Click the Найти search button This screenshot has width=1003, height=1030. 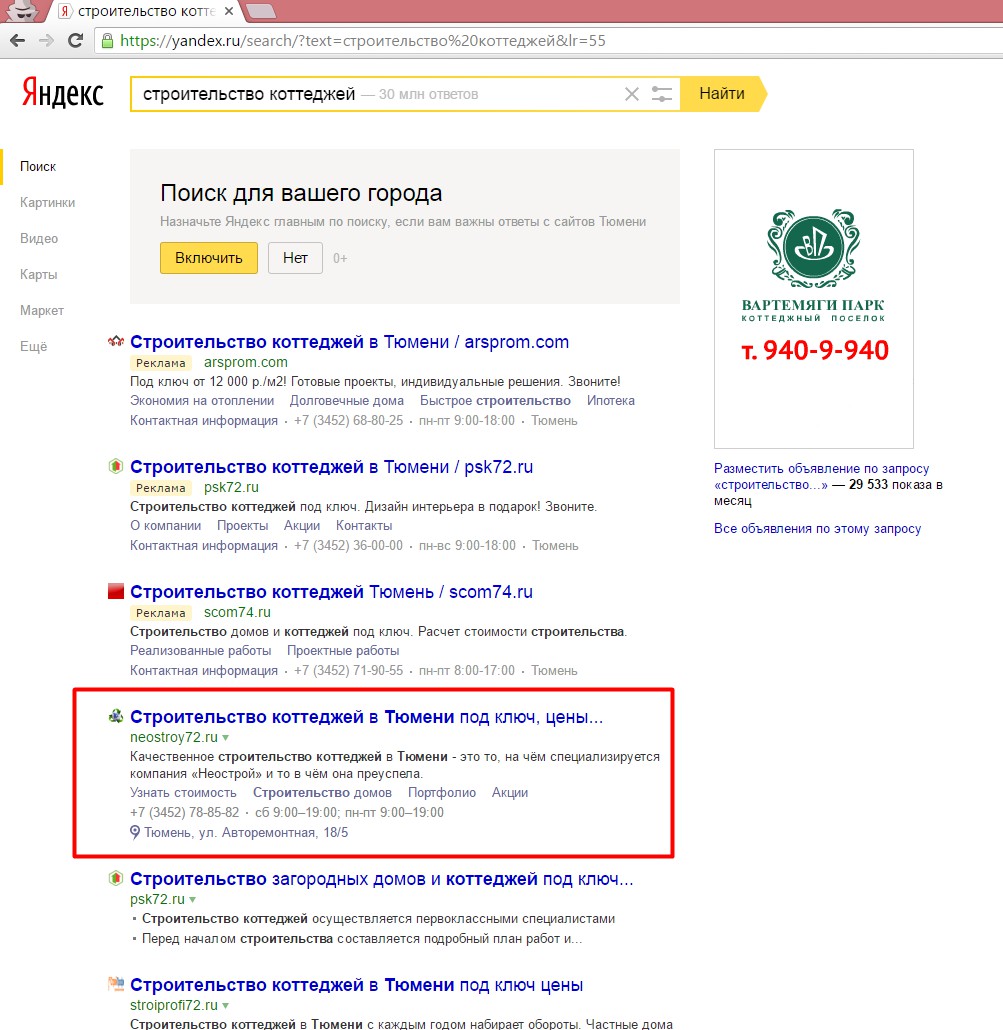[723, 94]
